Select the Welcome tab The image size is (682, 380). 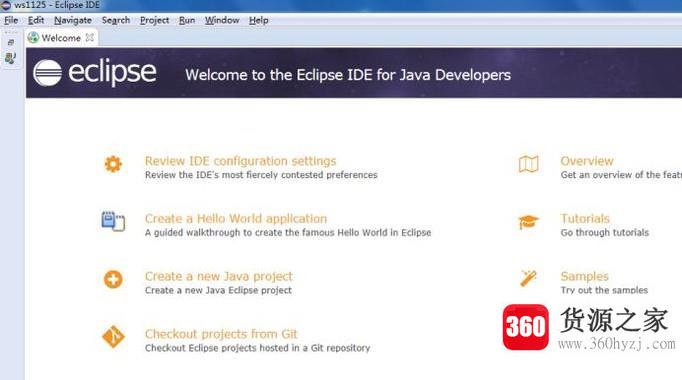click(x=61, y=38)
